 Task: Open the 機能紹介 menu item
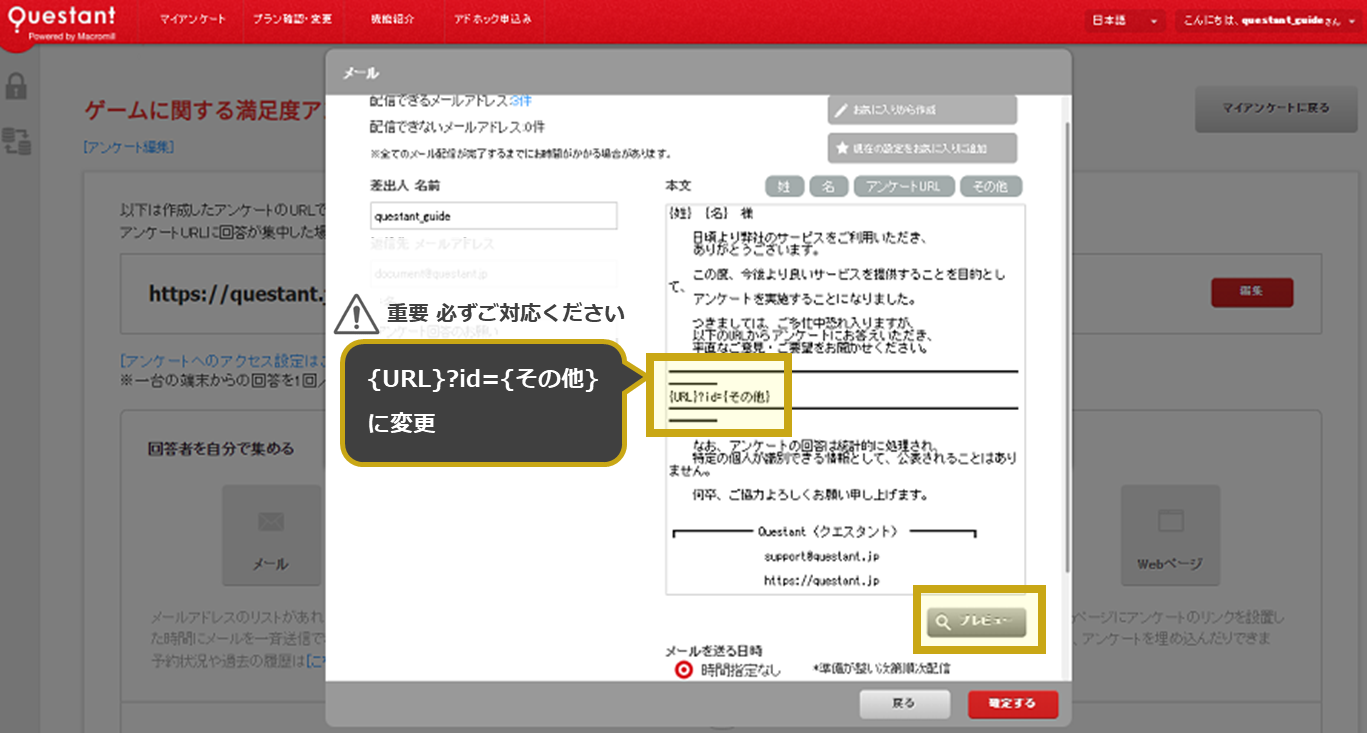coord(393,19)
